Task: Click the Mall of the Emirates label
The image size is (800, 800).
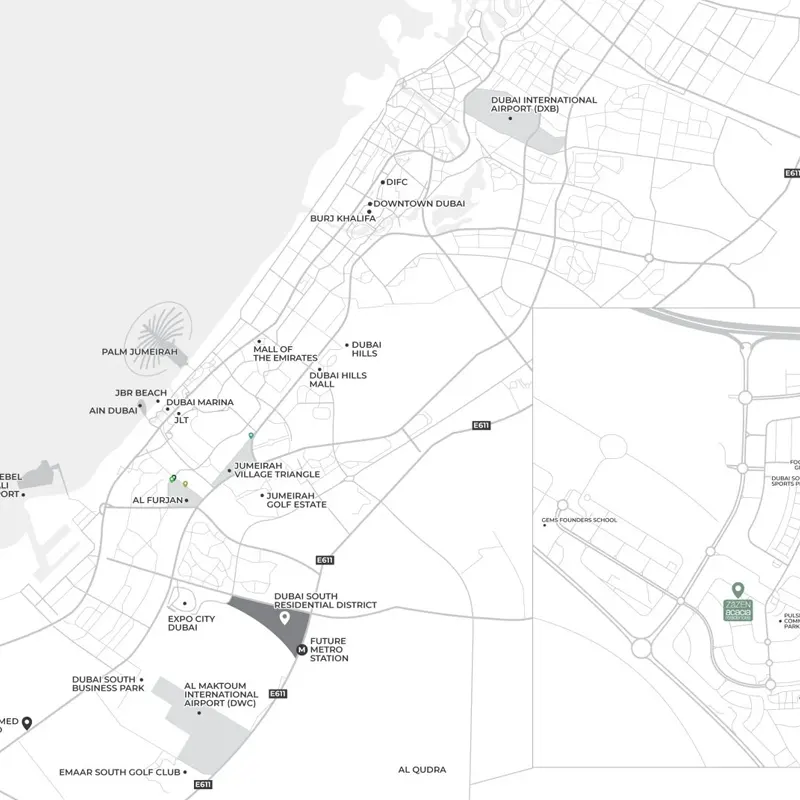Action: coord(285,353)
